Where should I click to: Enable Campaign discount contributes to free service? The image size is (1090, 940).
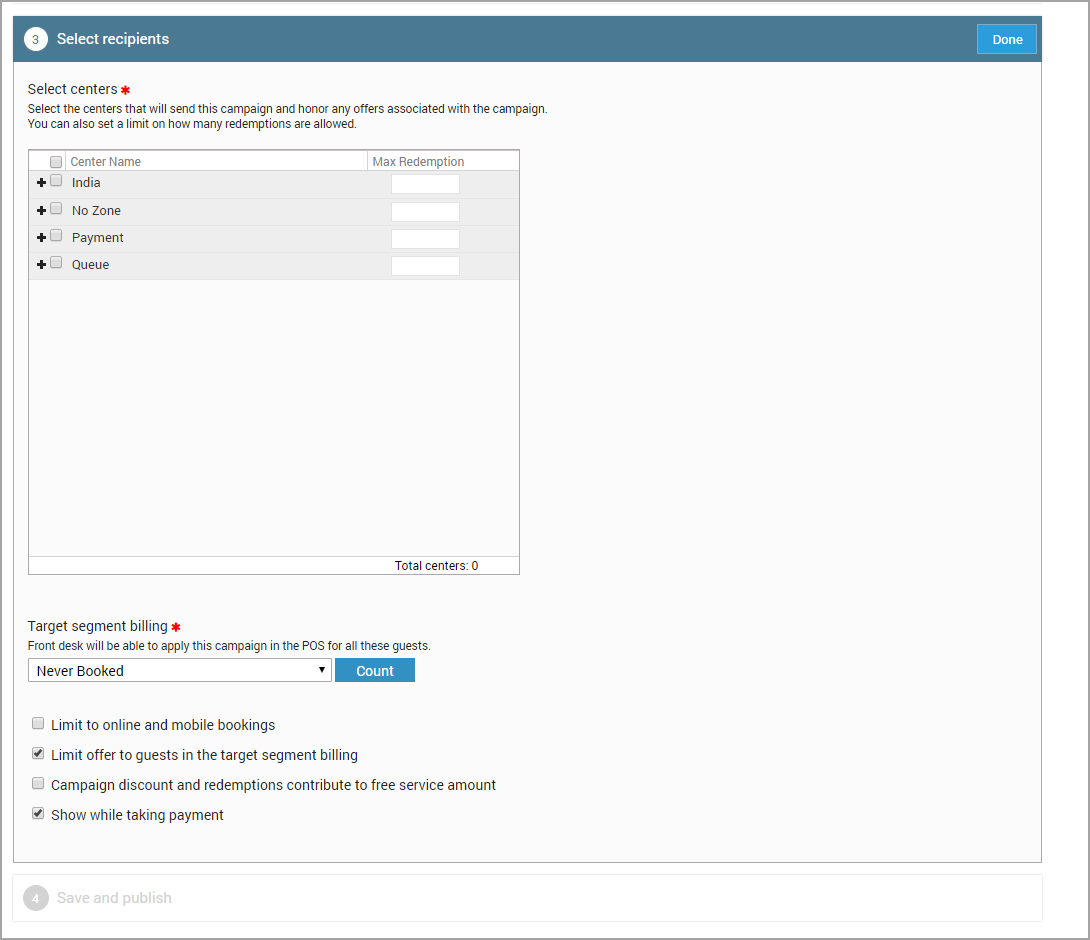(x=38, y=784)
